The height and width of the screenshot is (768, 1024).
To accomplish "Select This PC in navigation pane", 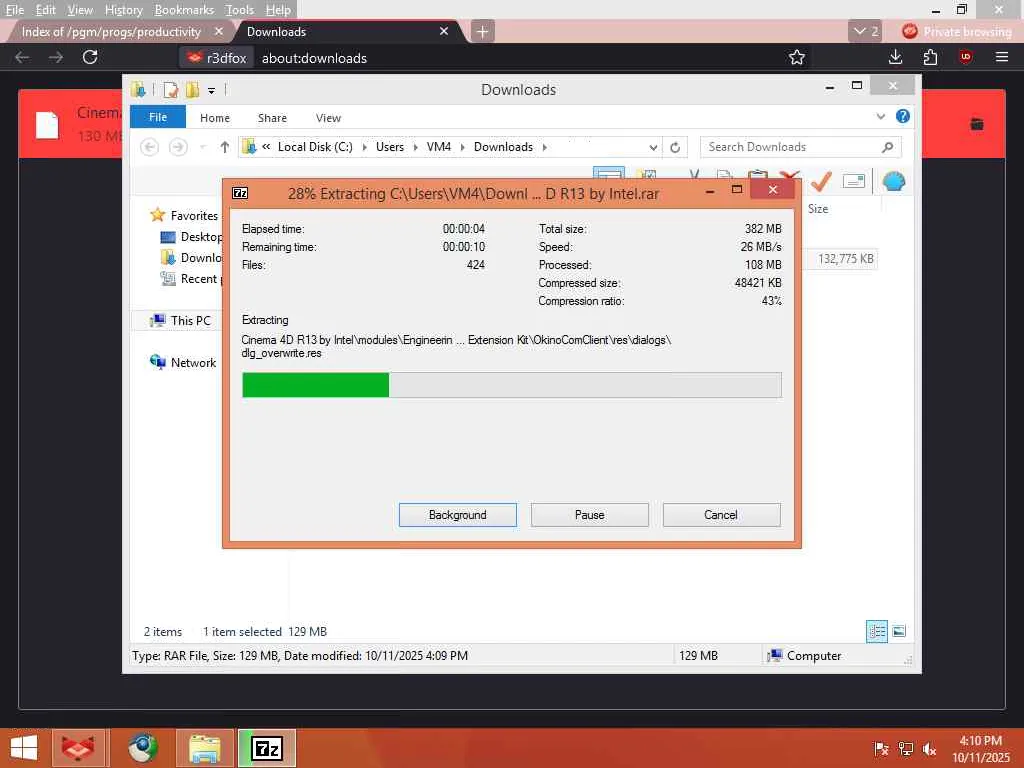I will (190, 320).
